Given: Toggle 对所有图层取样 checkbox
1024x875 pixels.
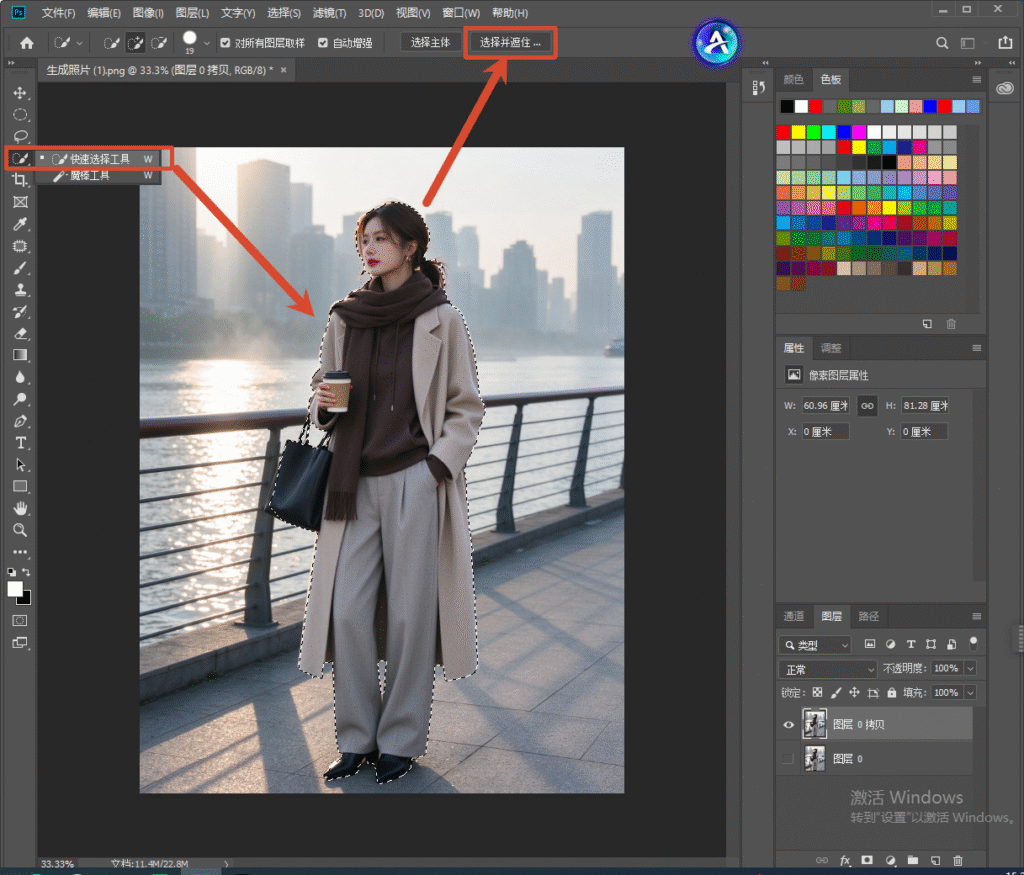Looking at the screenshot, I should (x=225, y=43).
